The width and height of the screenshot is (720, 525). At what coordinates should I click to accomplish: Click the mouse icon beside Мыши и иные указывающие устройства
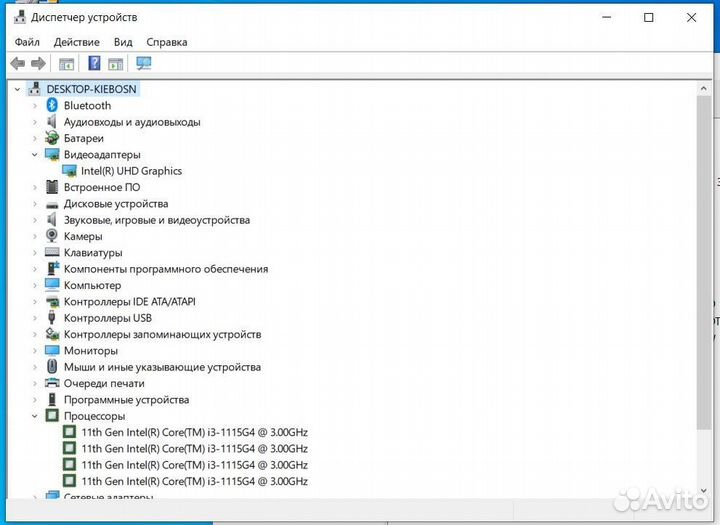52,367
